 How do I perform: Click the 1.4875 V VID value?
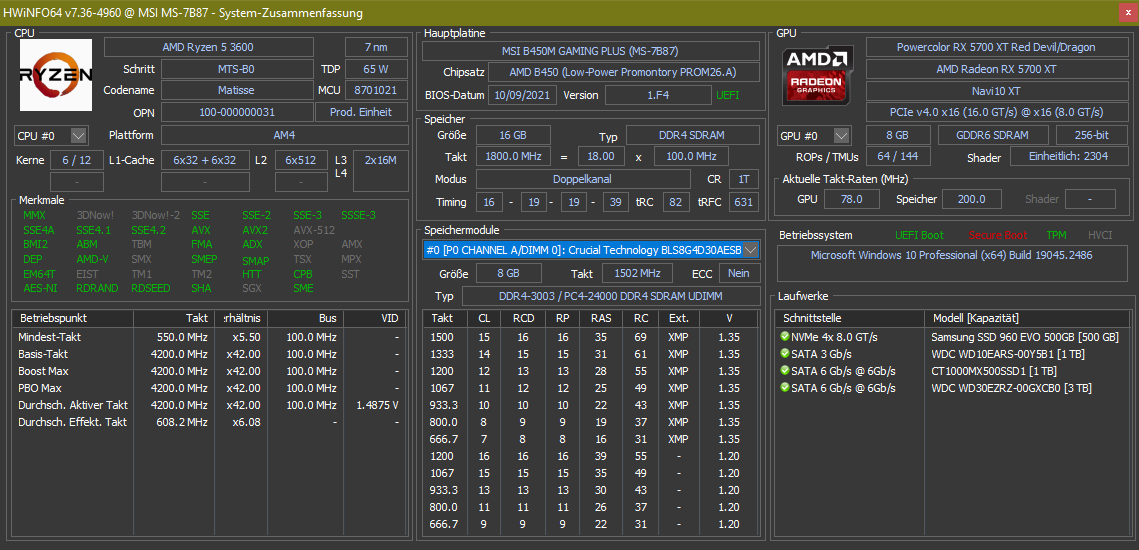tap(377, 405)
